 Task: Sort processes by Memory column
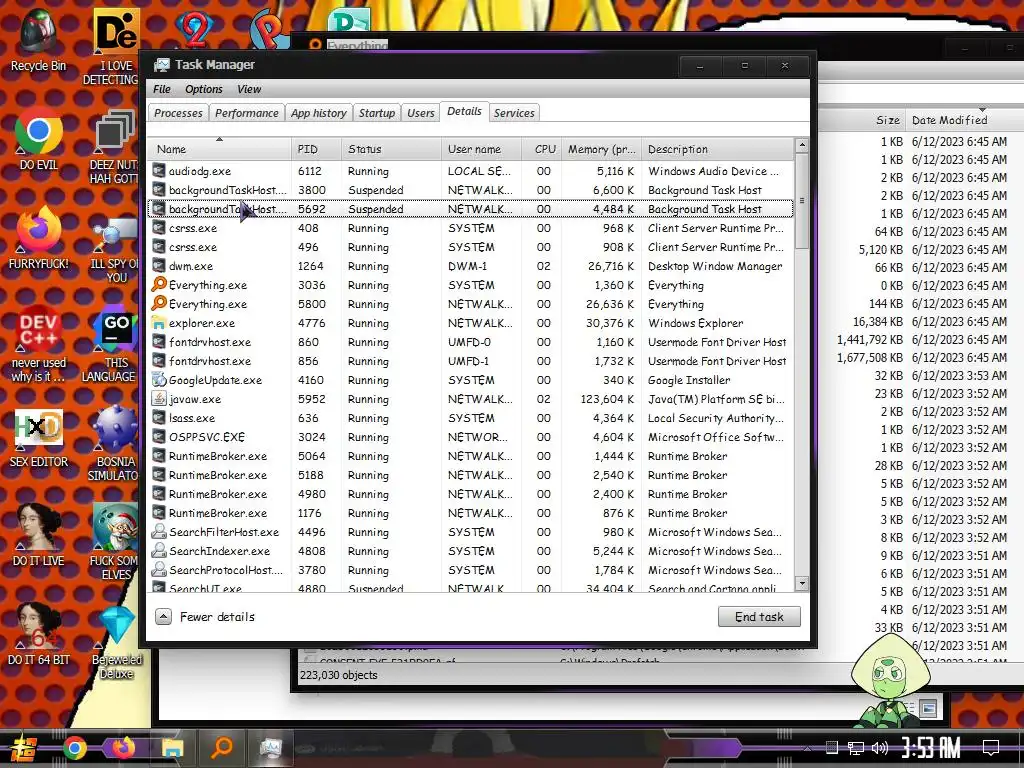coord(601,149)
